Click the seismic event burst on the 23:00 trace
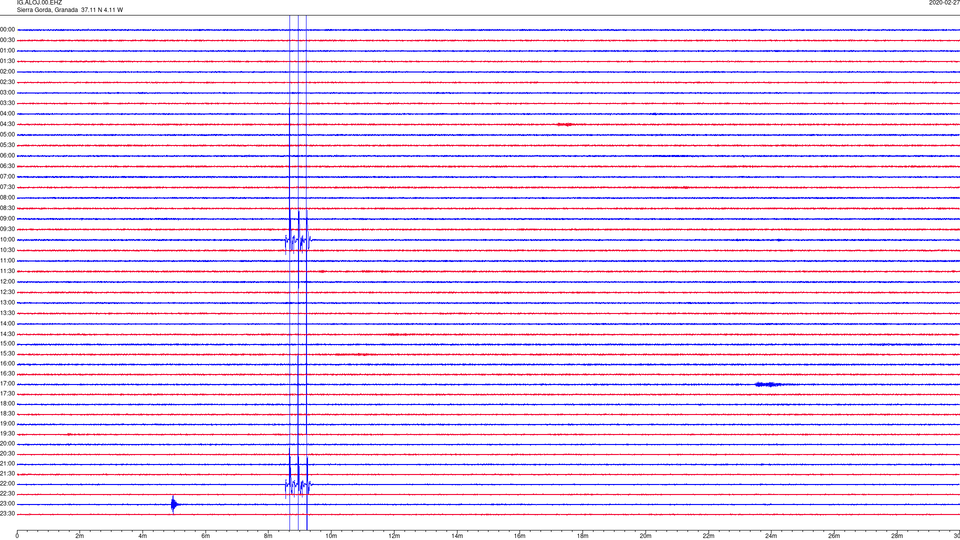The image size is (960, 540). pos(174,504)
